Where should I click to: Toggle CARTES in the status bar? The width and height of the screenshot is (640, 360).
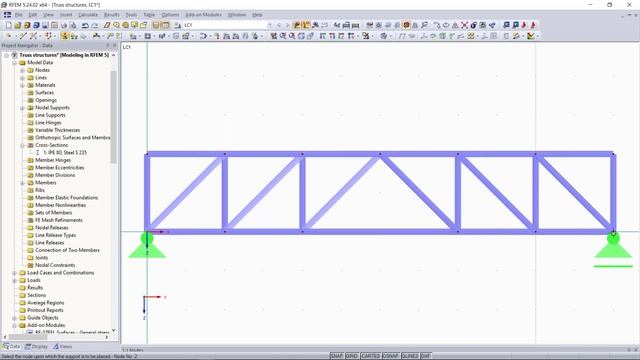coord(371,356)
